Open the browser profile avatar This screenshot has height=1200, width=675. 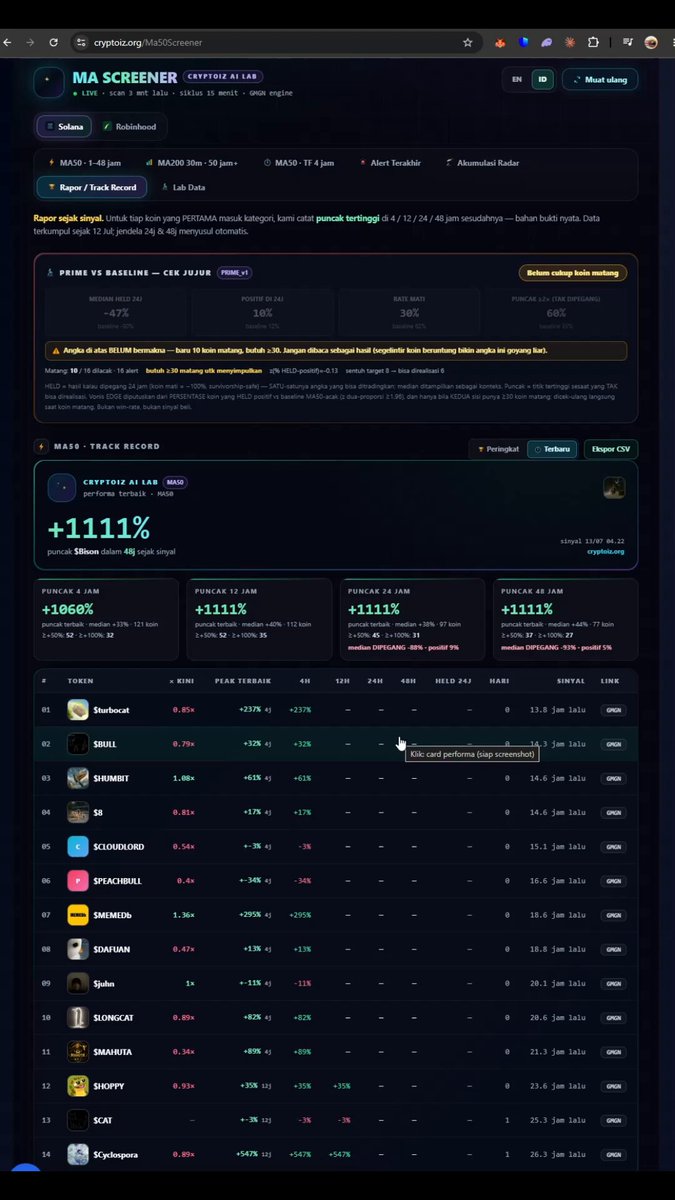(x=651, y=43)
